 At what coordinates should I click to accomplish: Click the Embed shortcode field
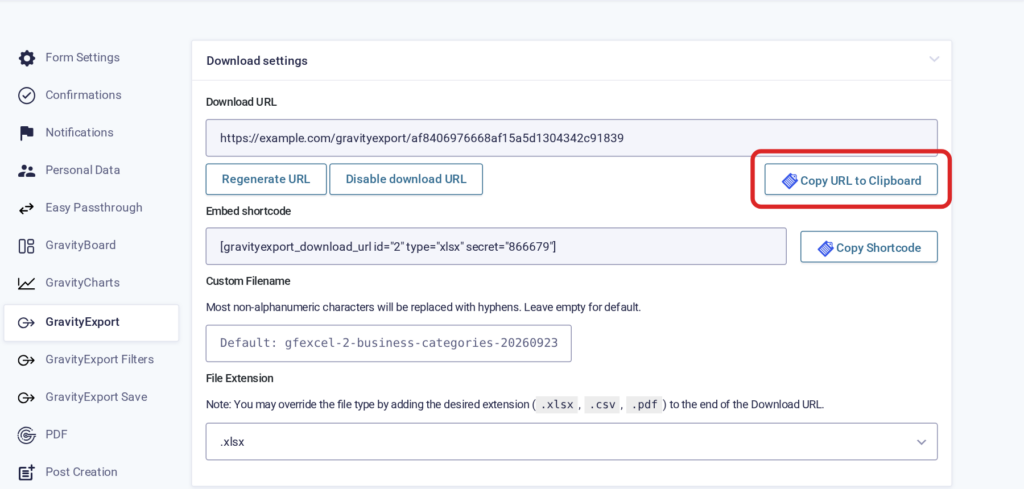[496, 246]
